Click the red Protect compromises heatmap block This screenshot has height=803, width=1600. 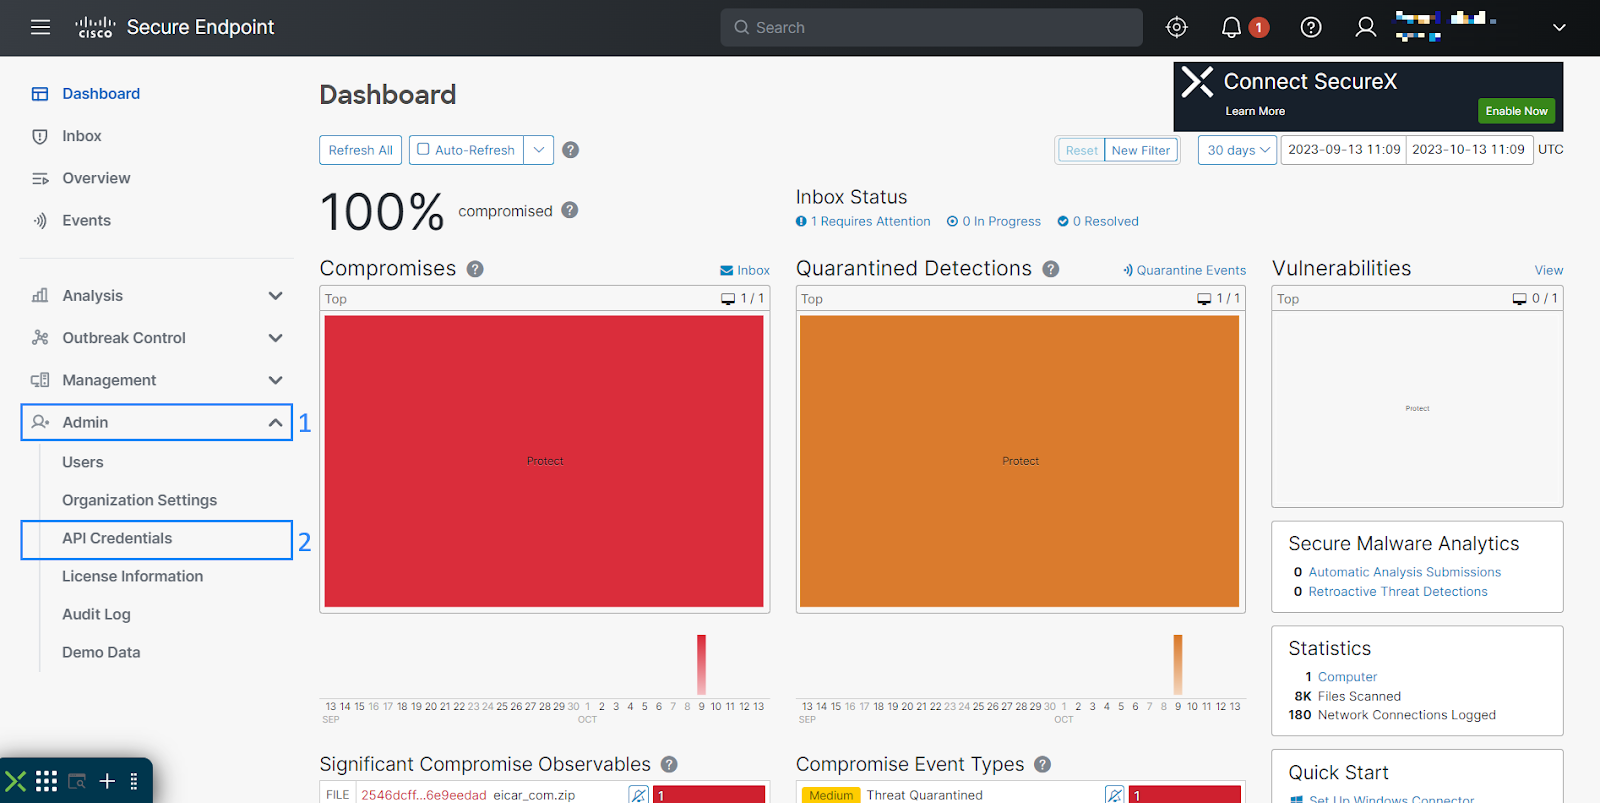click(x=544, y=461)
